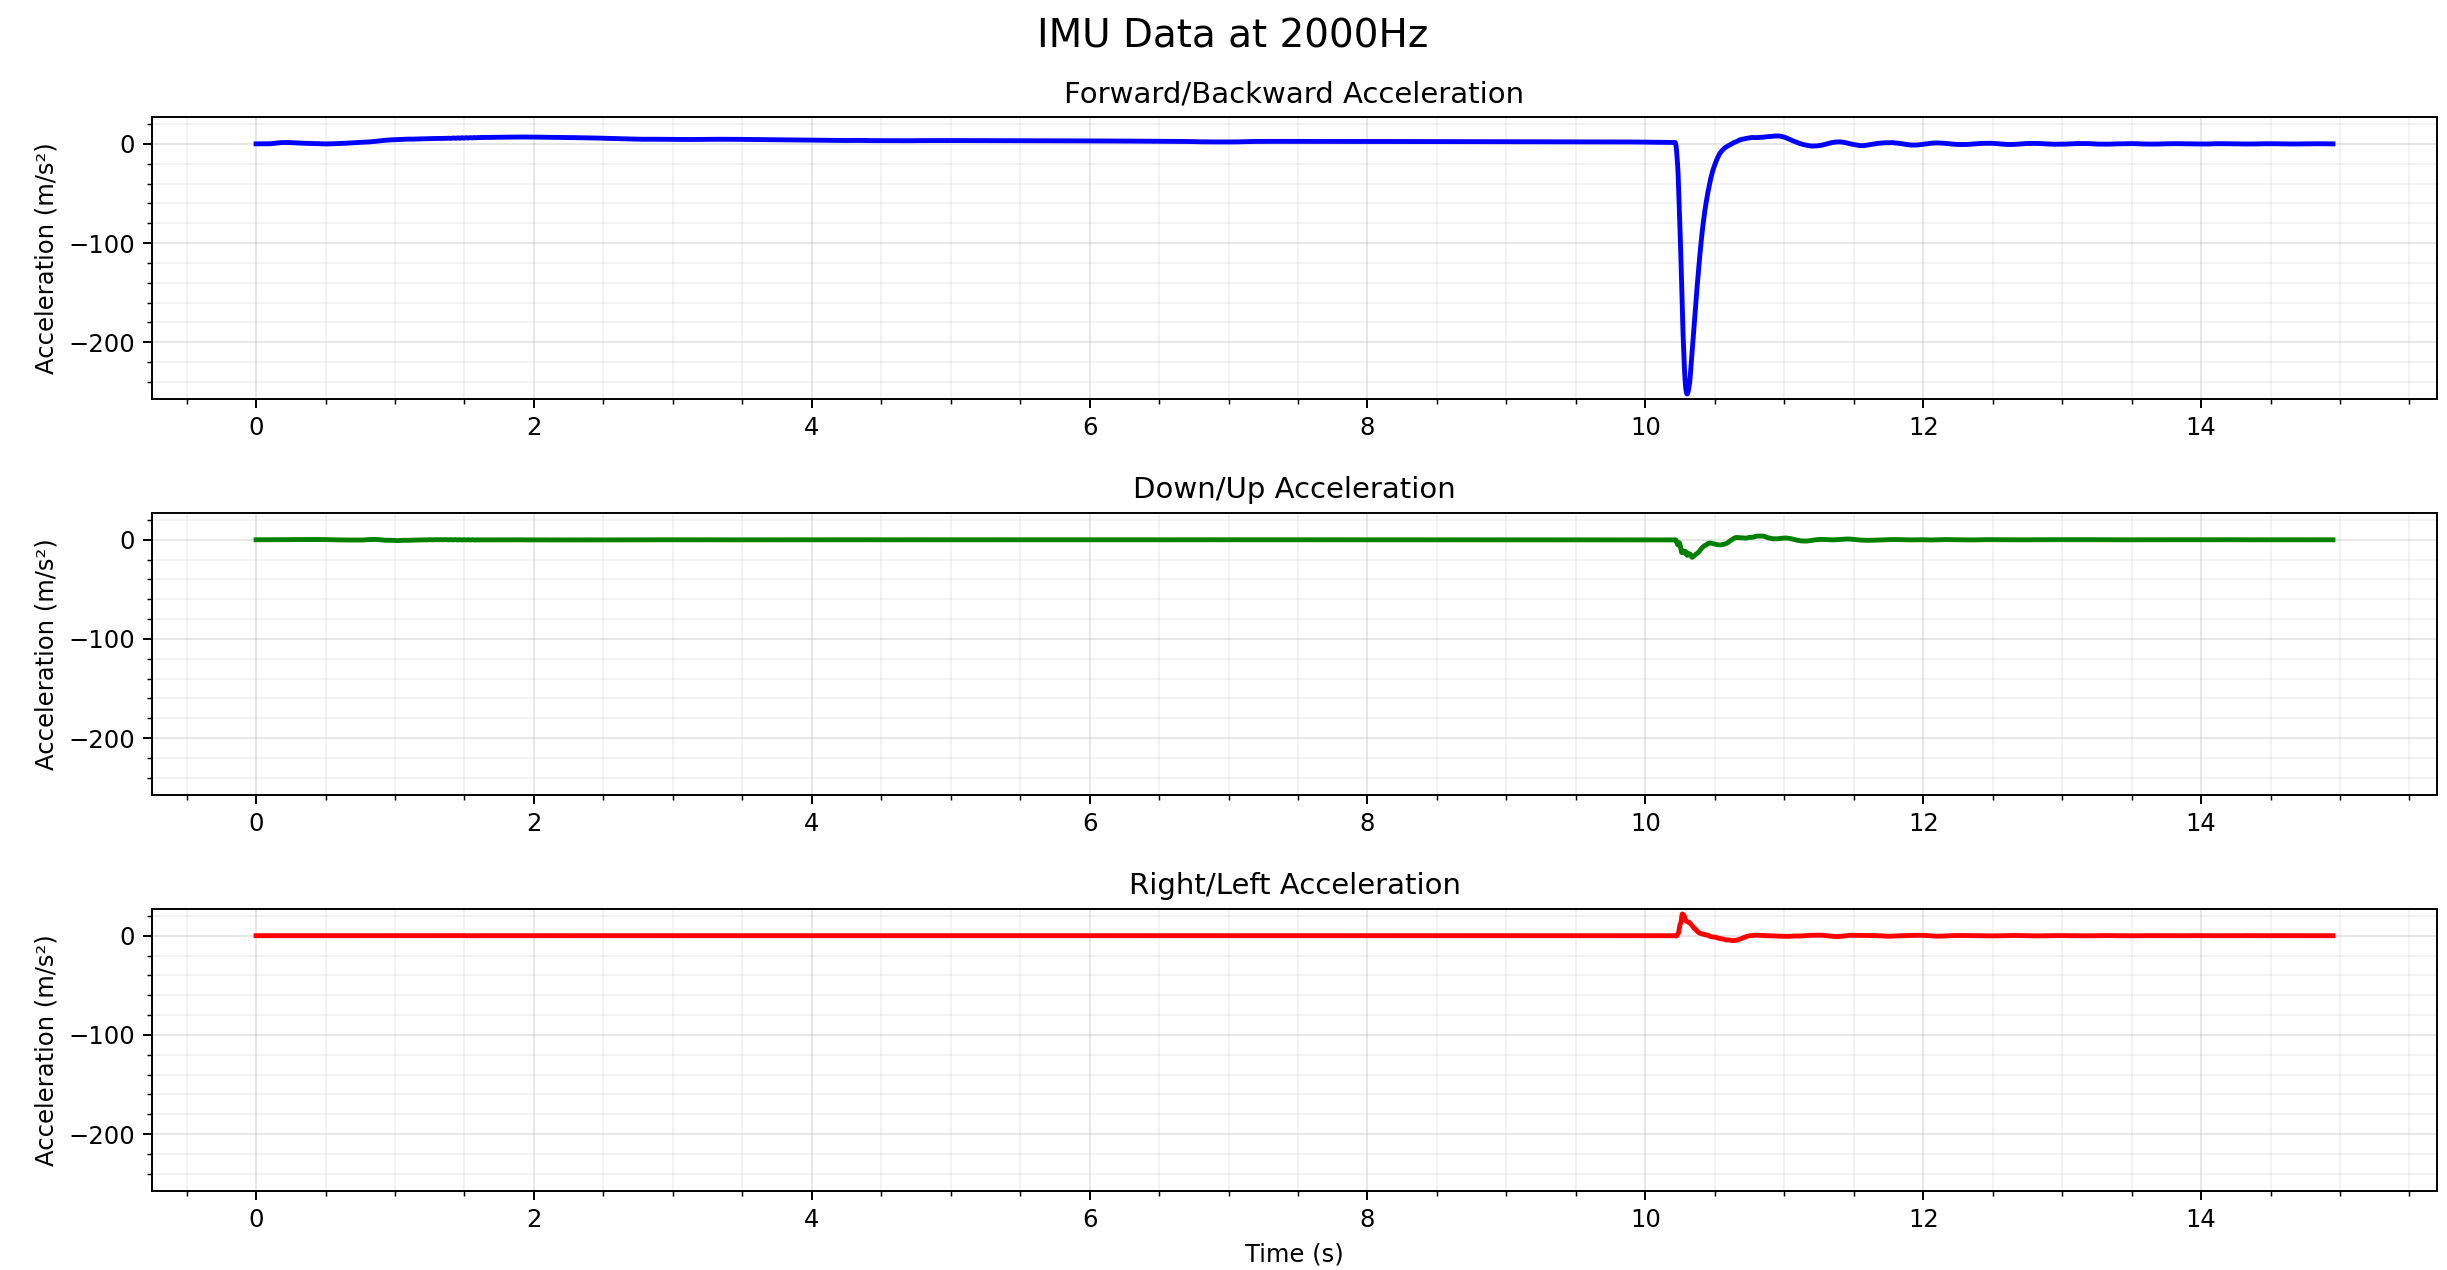
Task: Click the bottom of the blue negative spike
Action: (x=1687, y=392)
